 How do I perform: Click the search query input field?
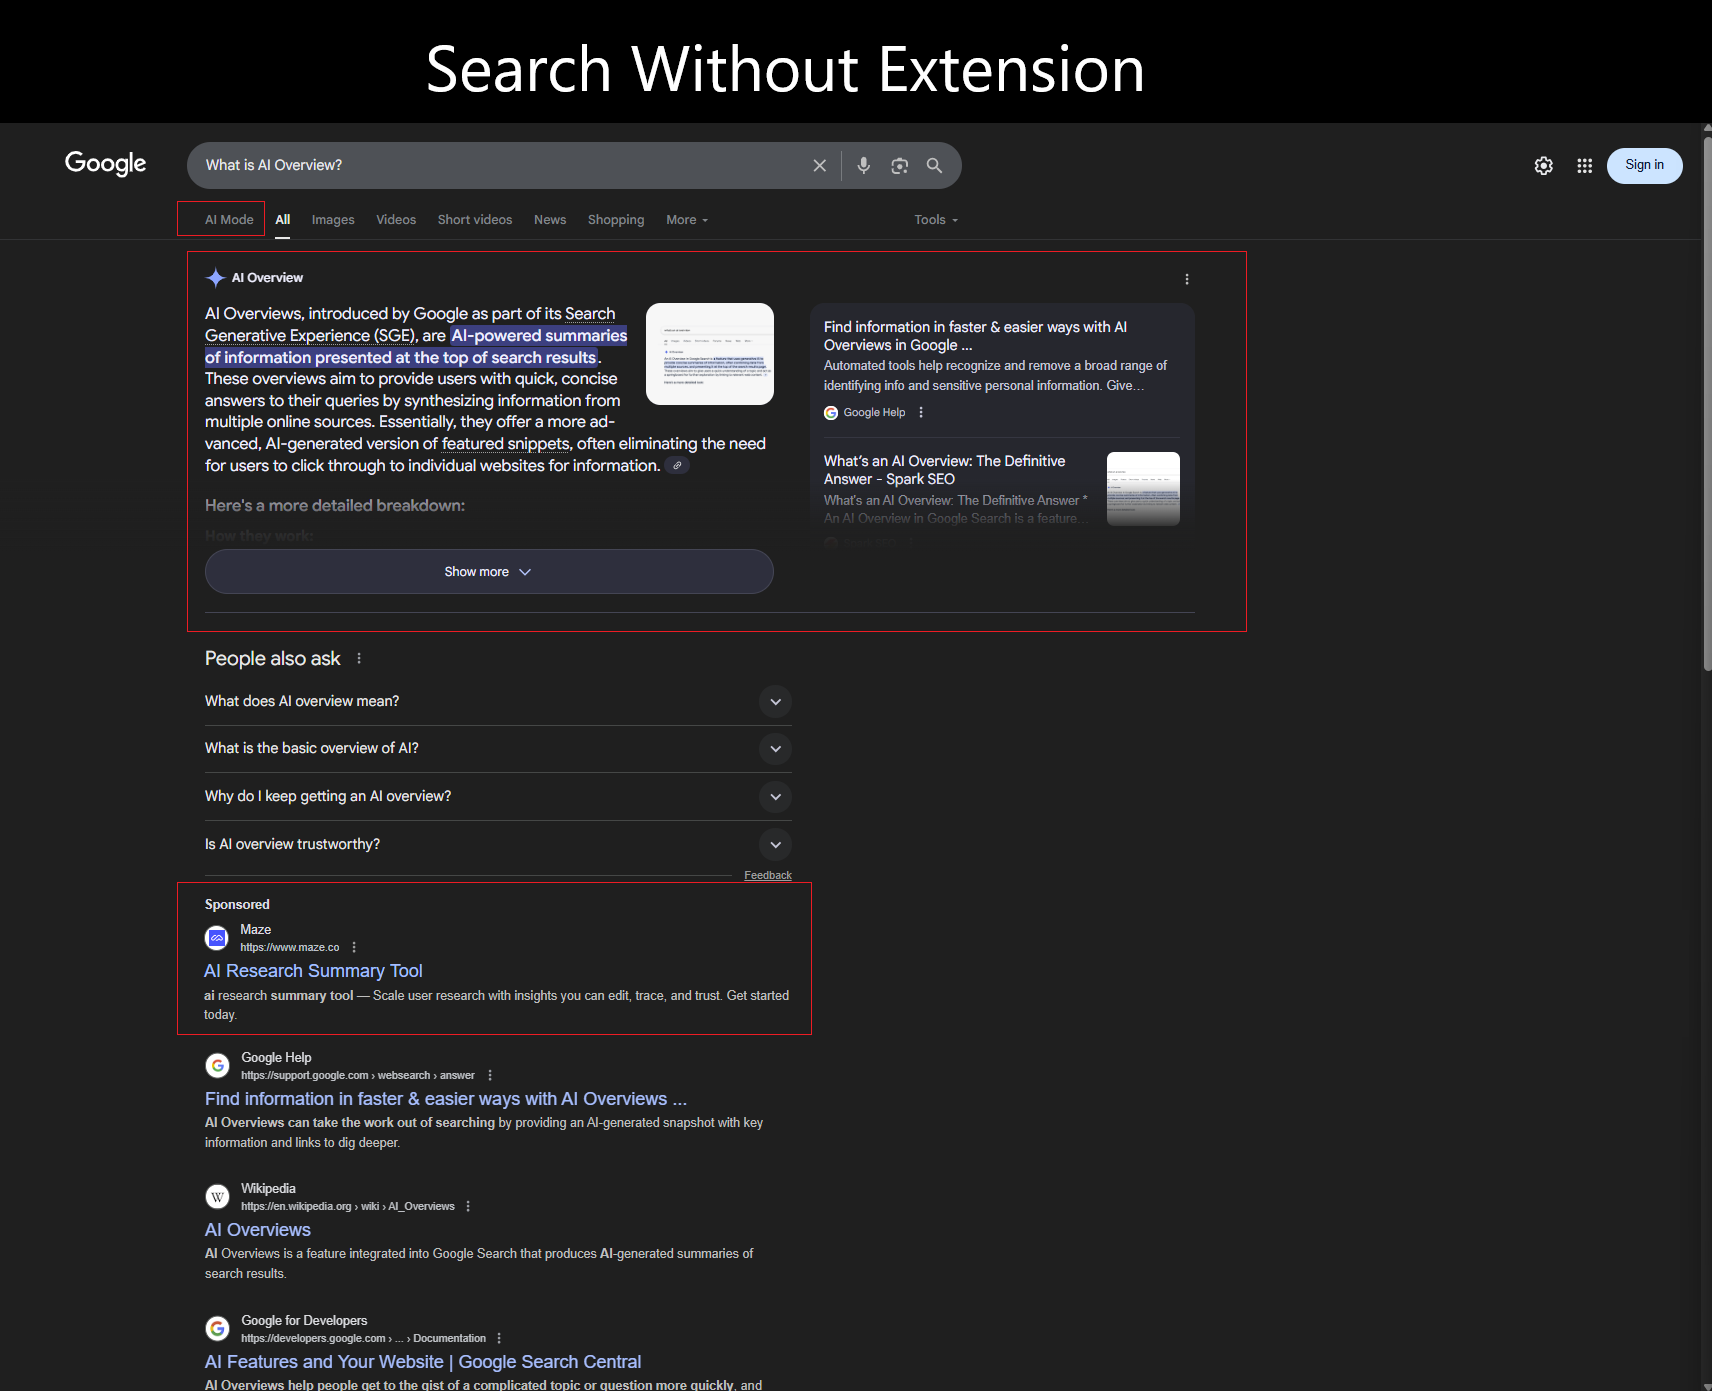point(500,165)
